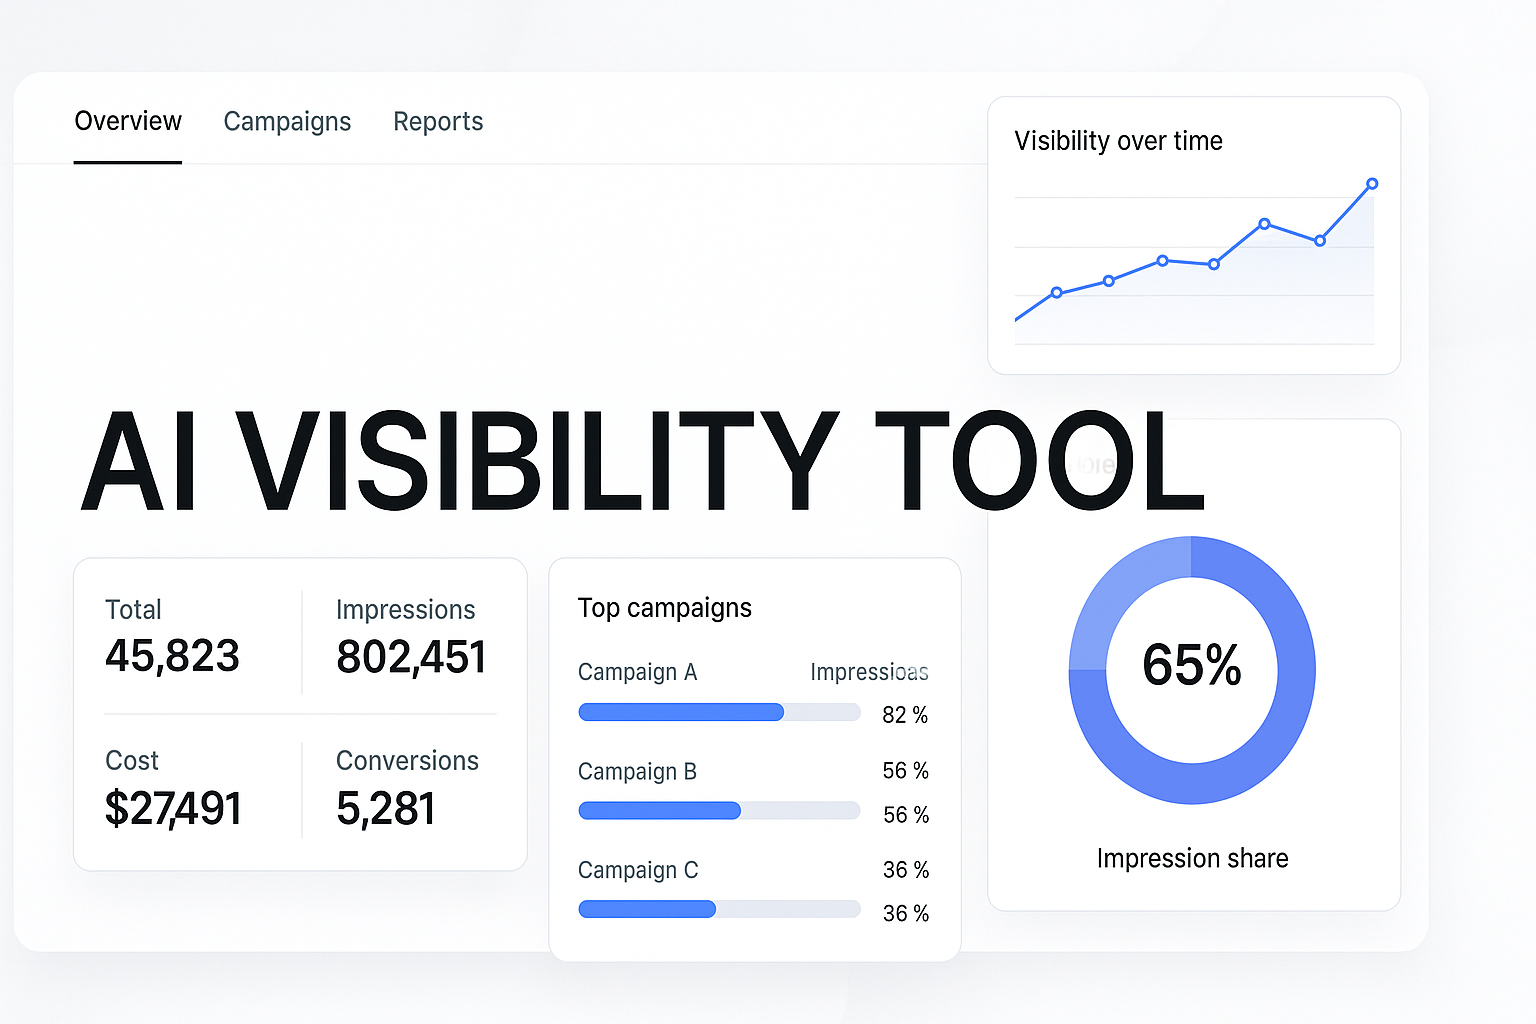This screenshot has height=1024, width=1536.
Task: Click the last data point on visibility chart
Action: [1372, 184]
